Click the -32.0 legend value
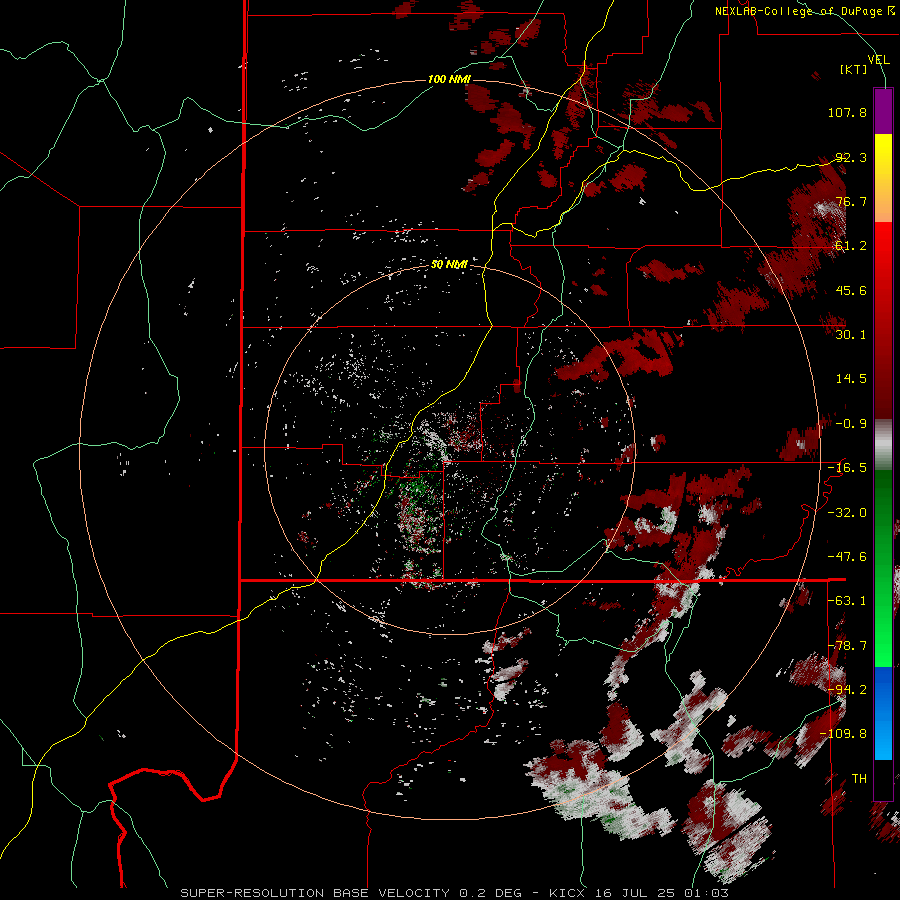The height and width of the screenshot is (900, 900). (x=847, y=512)
